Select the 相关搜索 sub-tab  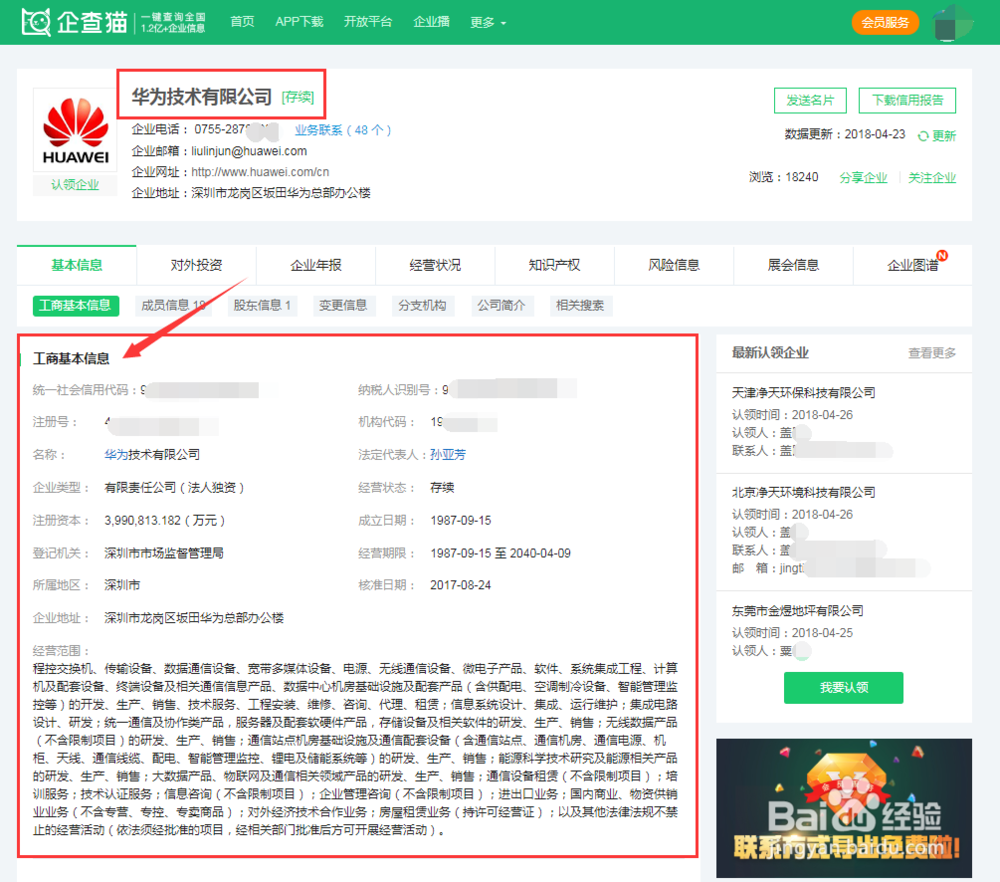click(x=580, y=305)
